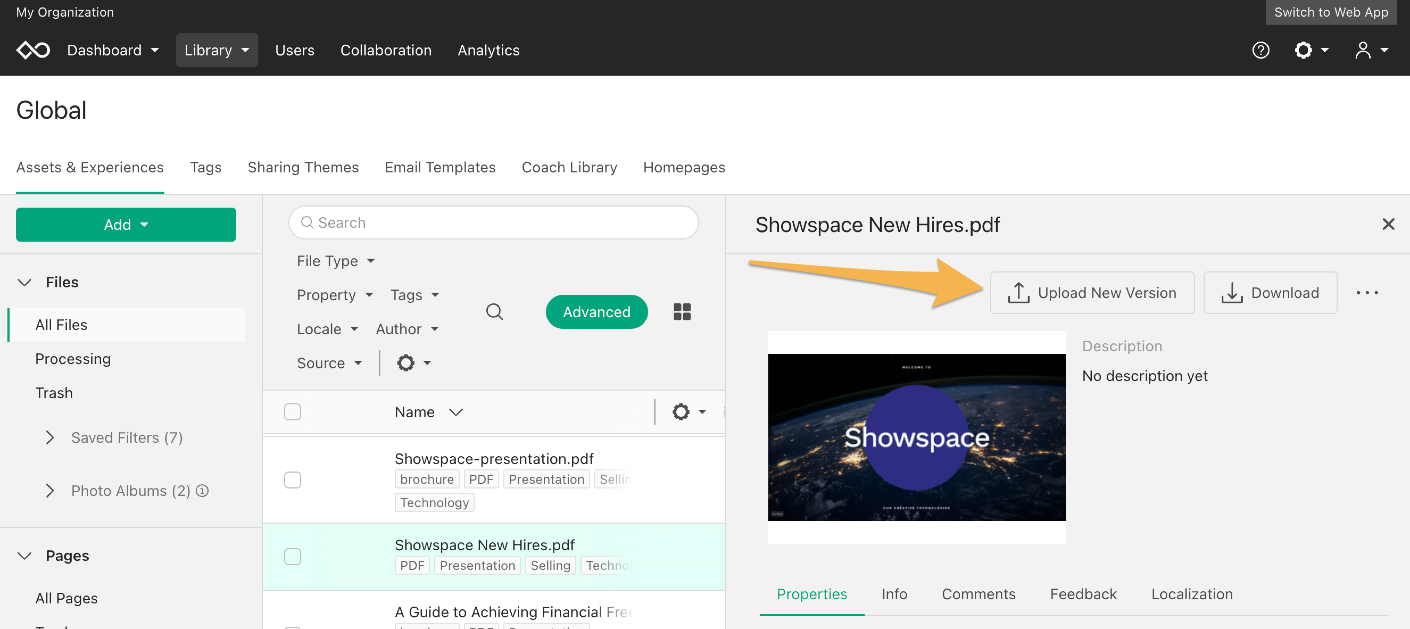
Task: Close the Showspace New Hires.pdf panel
Action: tap(1388, 225)
